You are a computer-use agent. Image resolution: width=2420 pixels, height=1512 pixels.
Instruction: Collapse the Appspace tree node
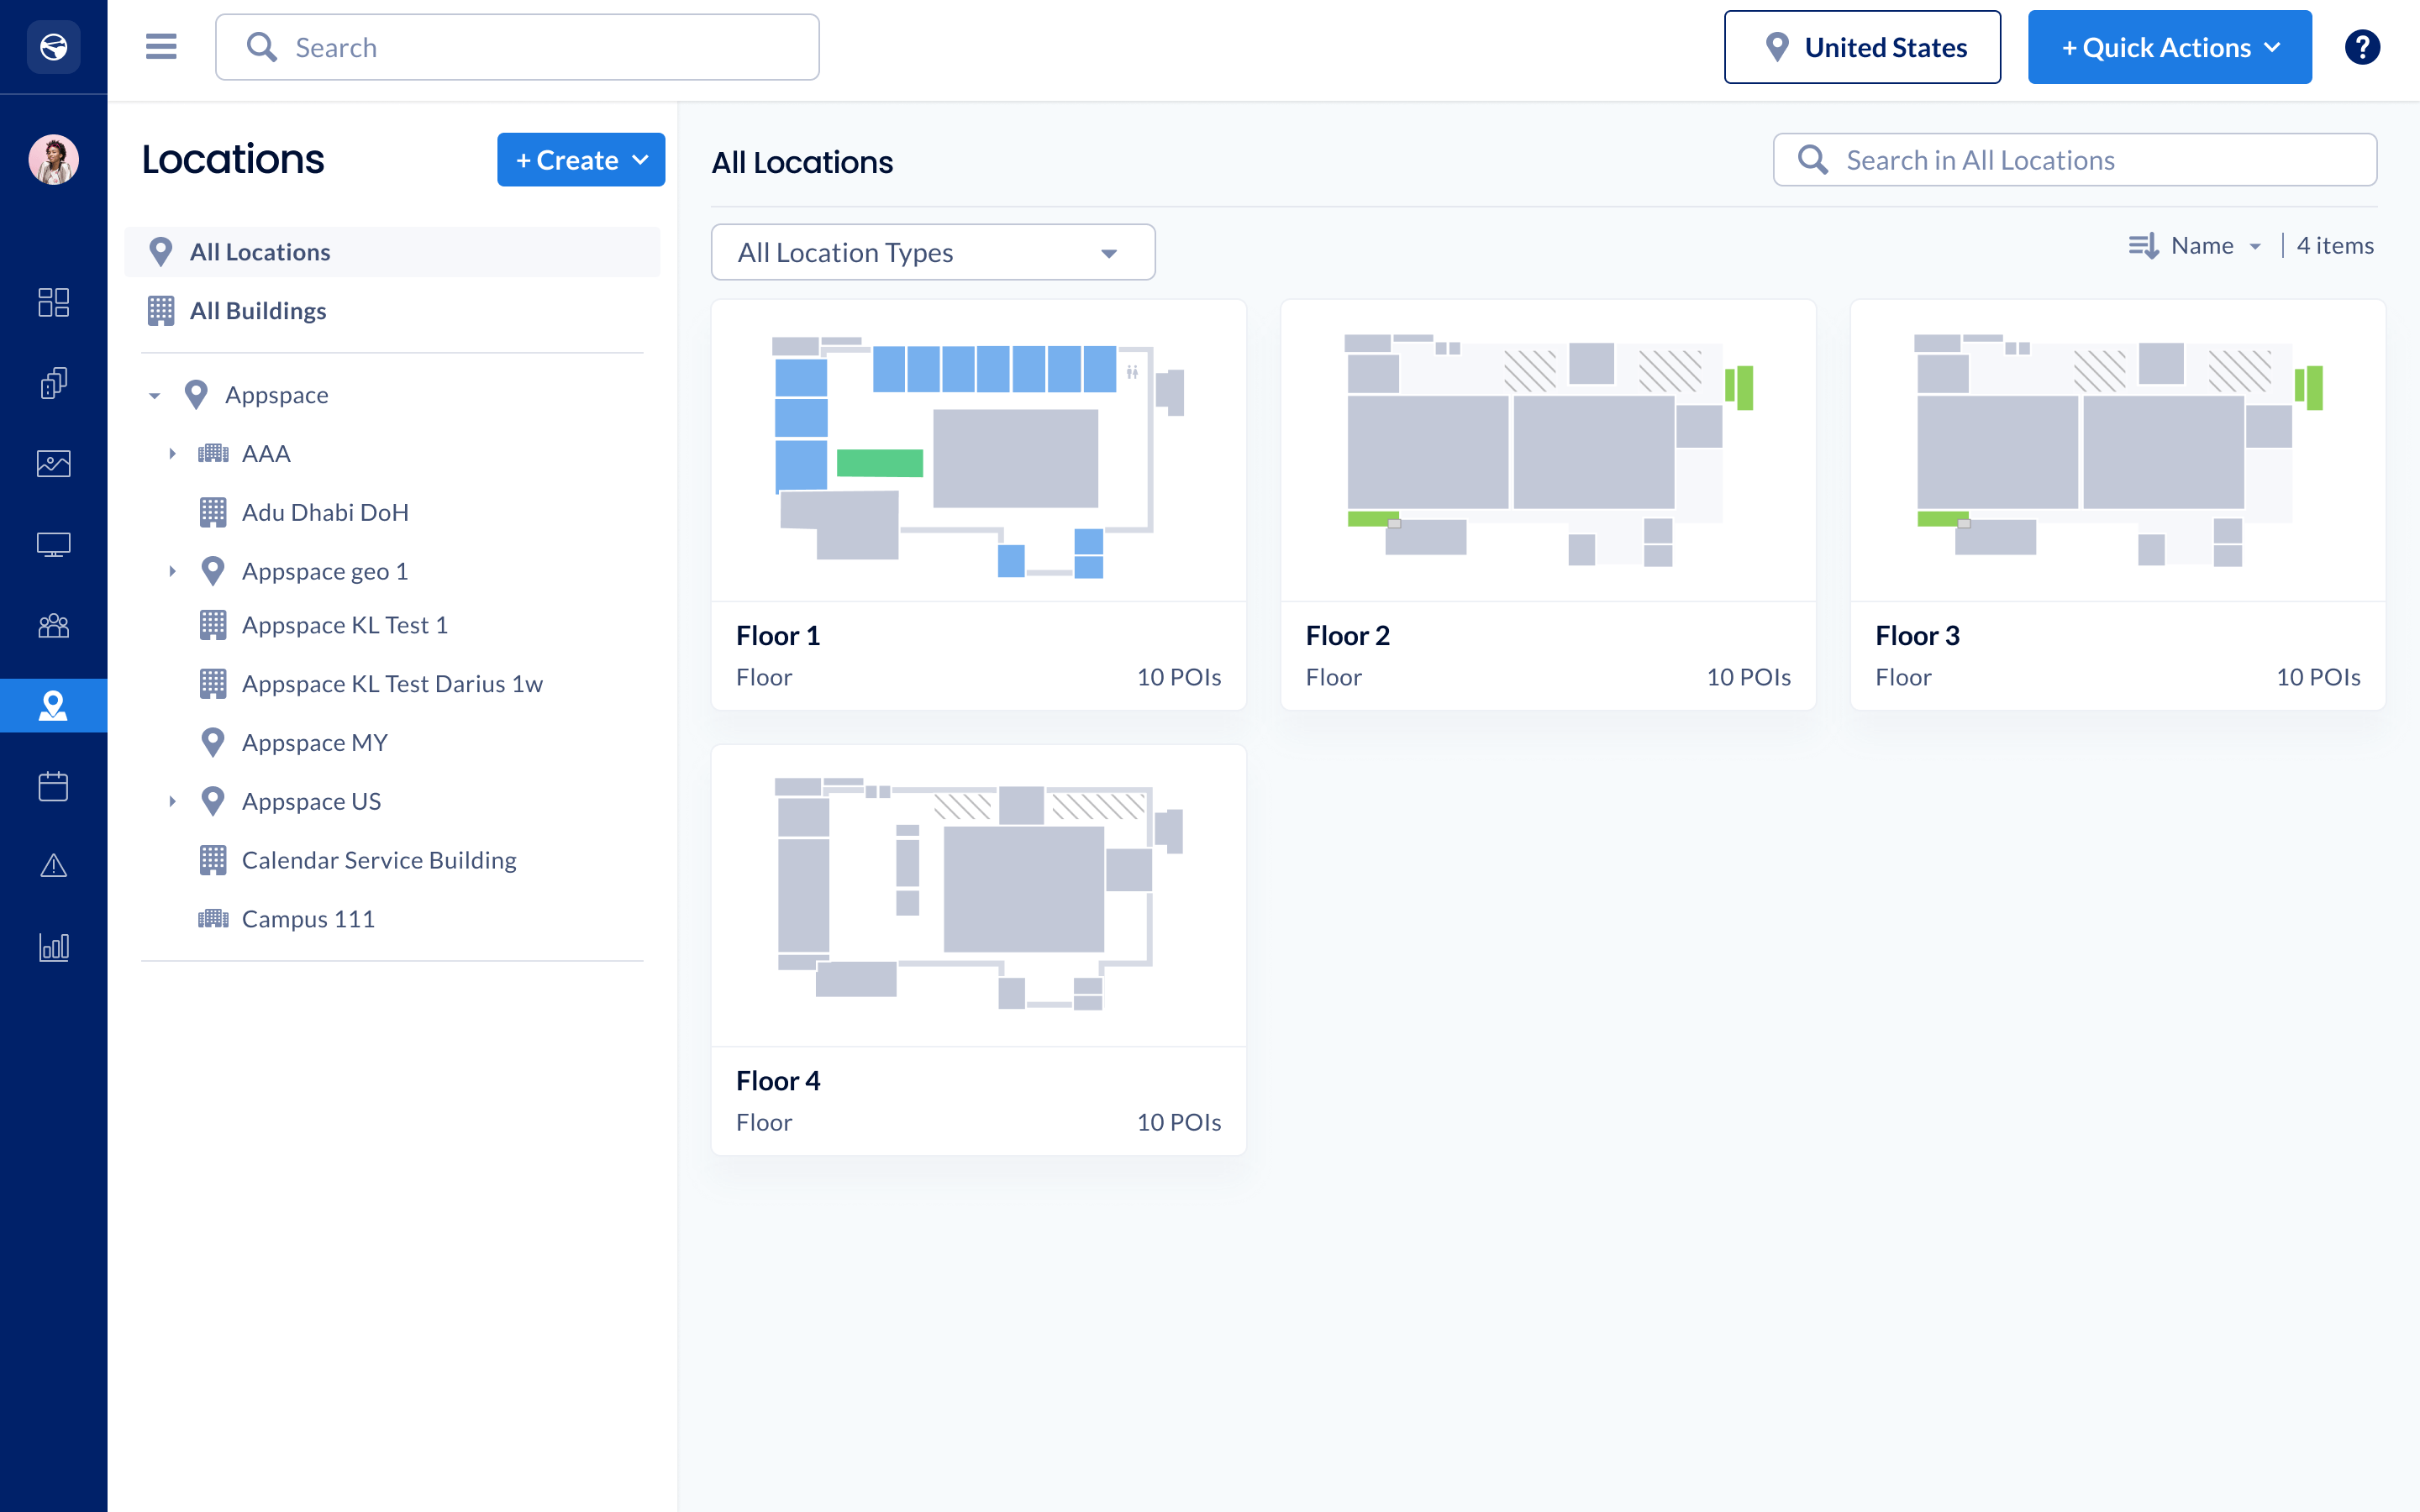coord(154,396)
